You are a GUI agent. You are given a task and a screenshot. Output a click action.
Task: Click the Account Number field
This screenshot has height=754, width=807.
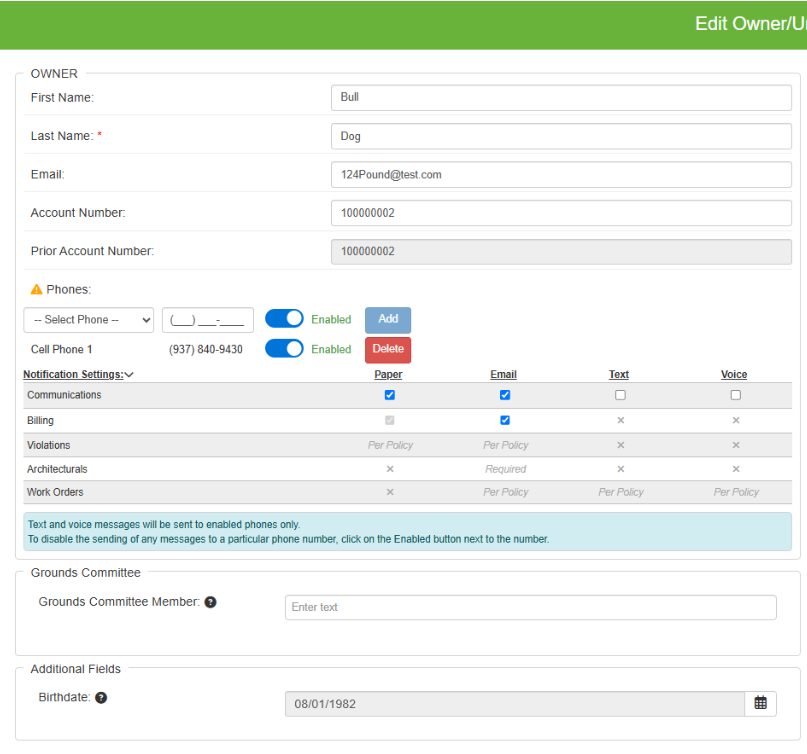pyautogui.click(x=561, y=213)
